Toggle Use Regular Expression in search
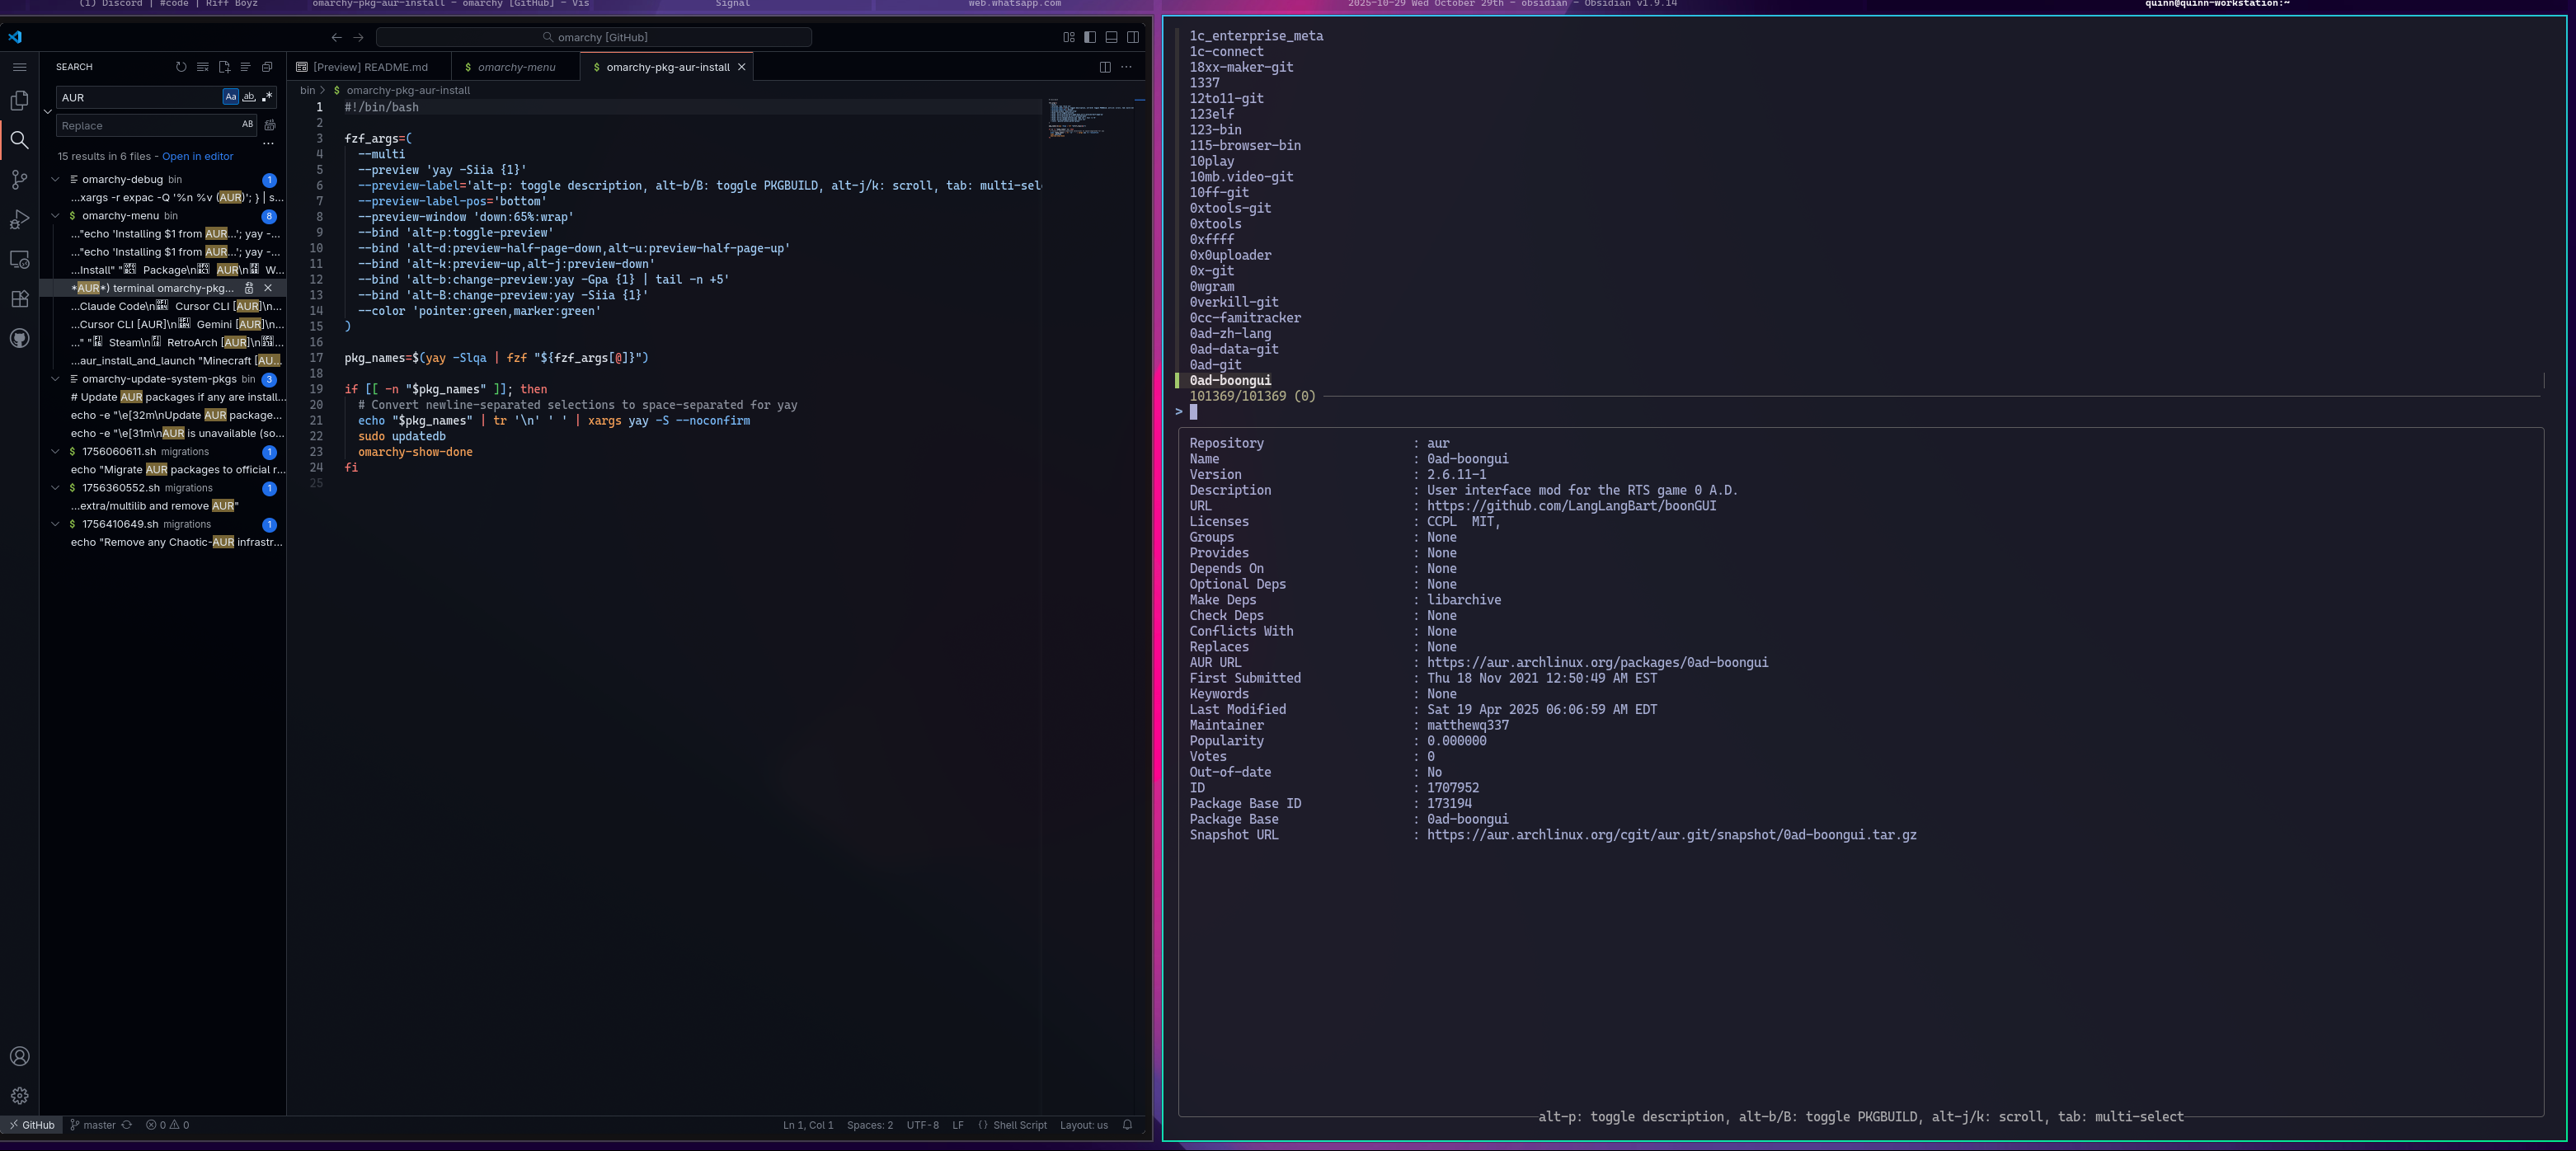The height and width of the screenshot is (1151, 2576). [x=267, y=97]
